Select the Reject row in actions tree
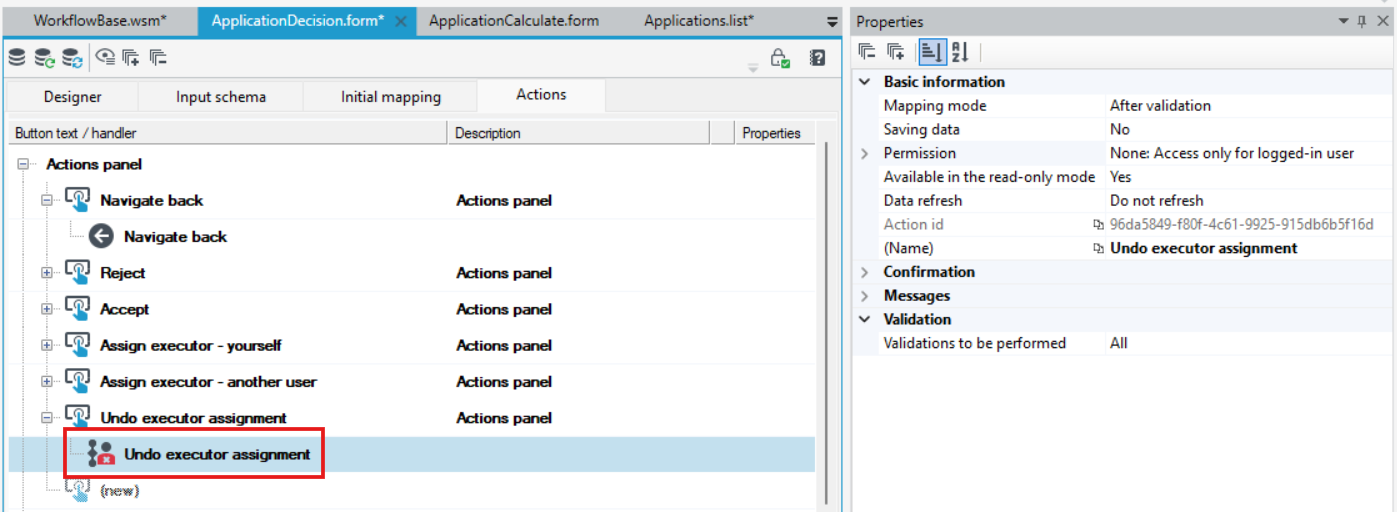The width and height of the screenshot is (1397, 512). (411, 273)
